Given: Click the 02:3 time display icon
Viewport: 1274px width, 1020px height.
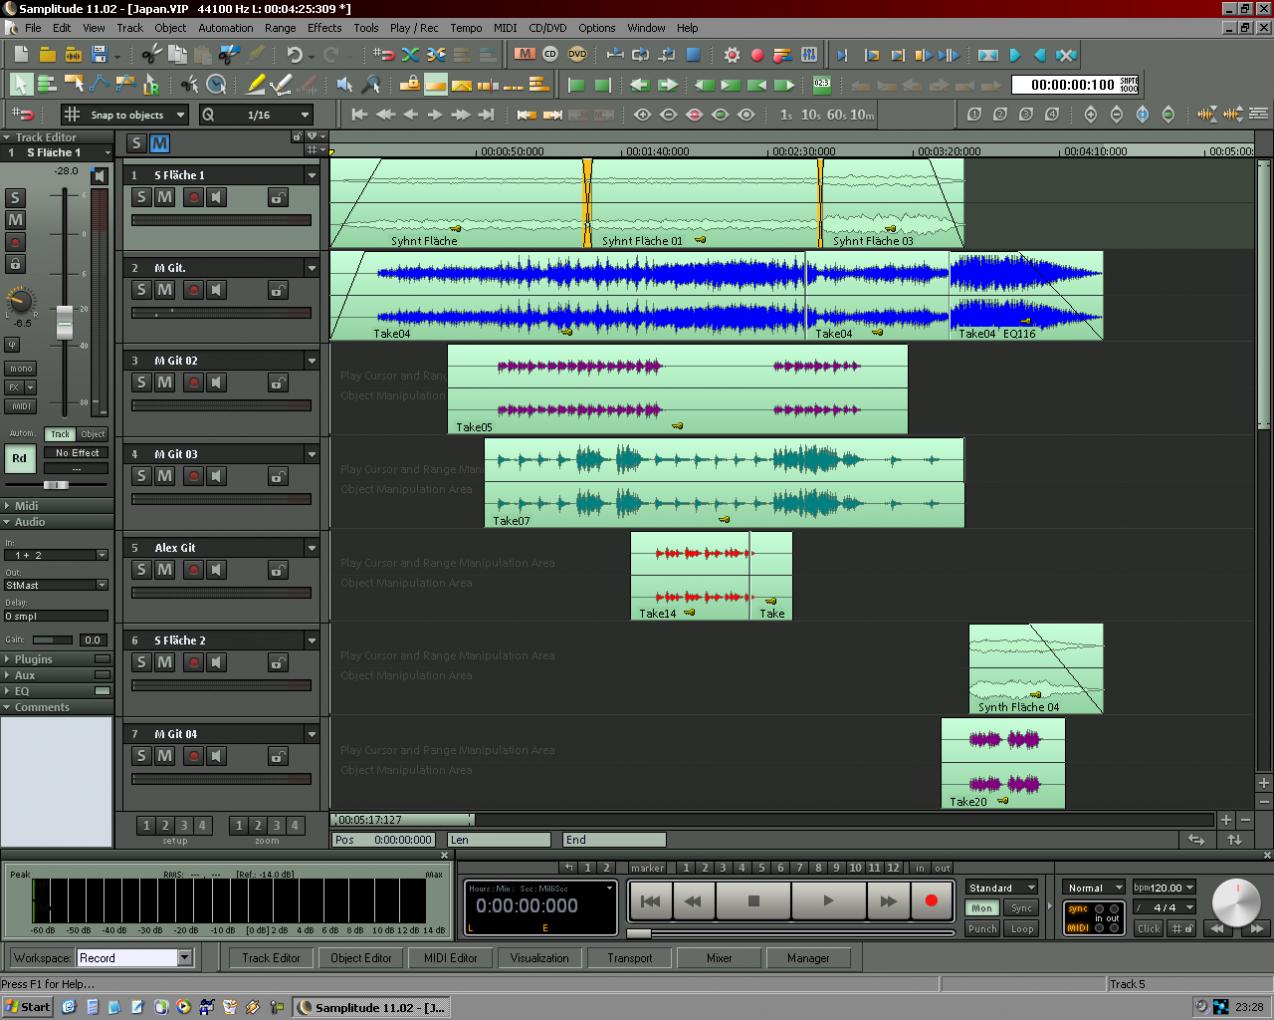Looking at the screenshot, I should coord(822,85).
